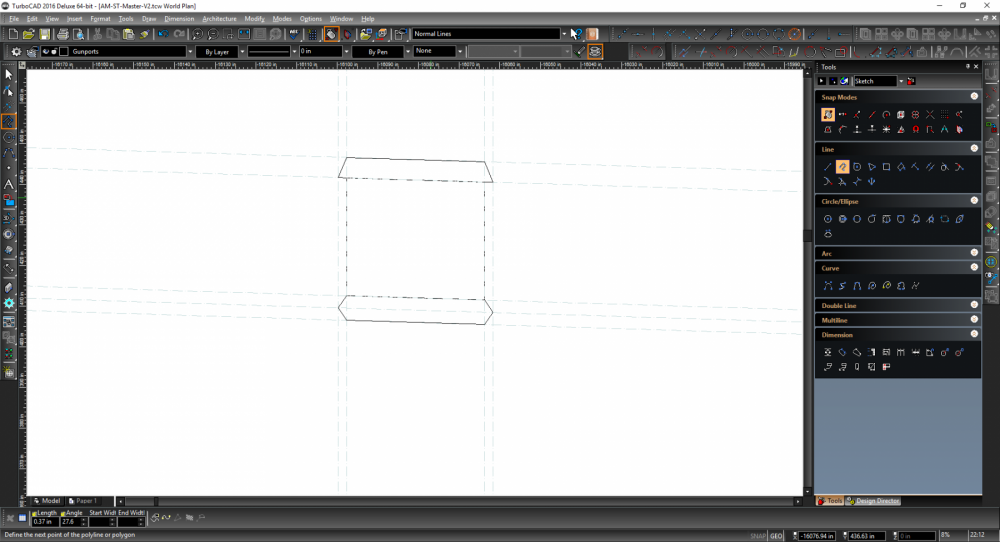Image resolution: width=1000 pixels, height=542 pixels.
Task: Switch to the Paper 1 tab
Action: point(83,501)
